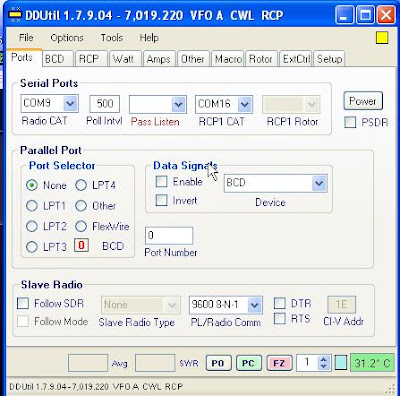Click the Minimize window button
The height and width of the screenshot is (396, 400).
(344, 15)
